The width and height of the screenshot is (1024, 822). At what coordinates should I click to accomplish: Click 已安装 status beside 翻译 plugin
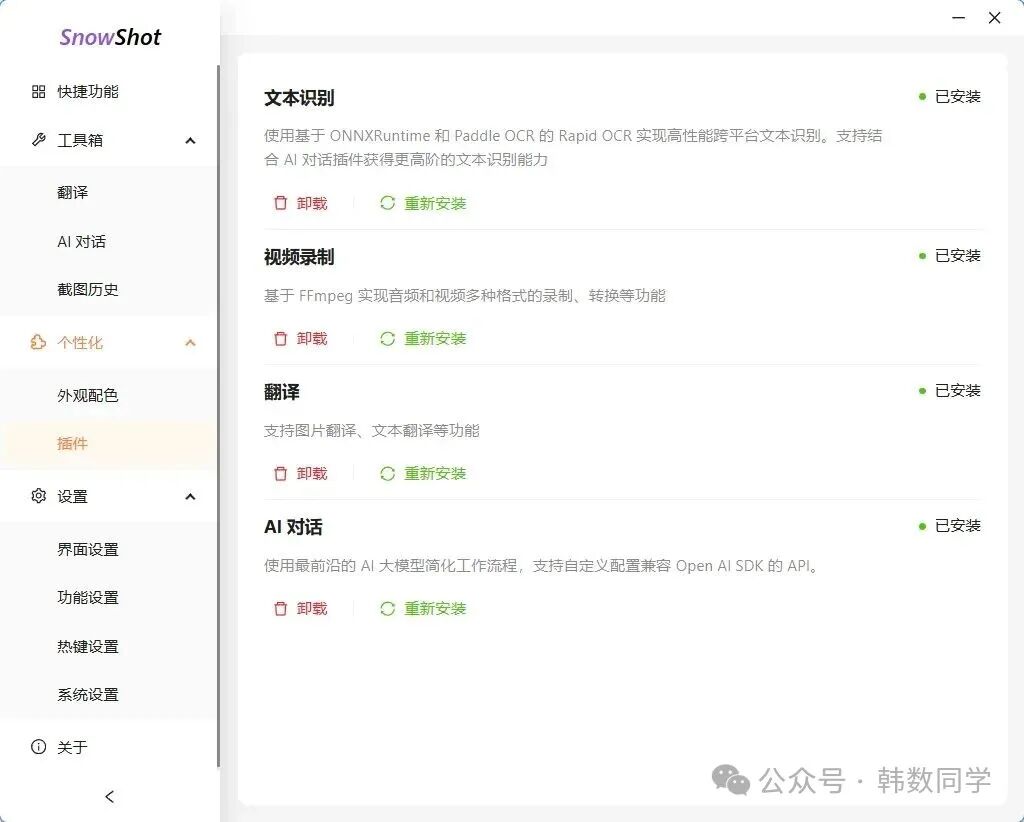click(950, 390)
